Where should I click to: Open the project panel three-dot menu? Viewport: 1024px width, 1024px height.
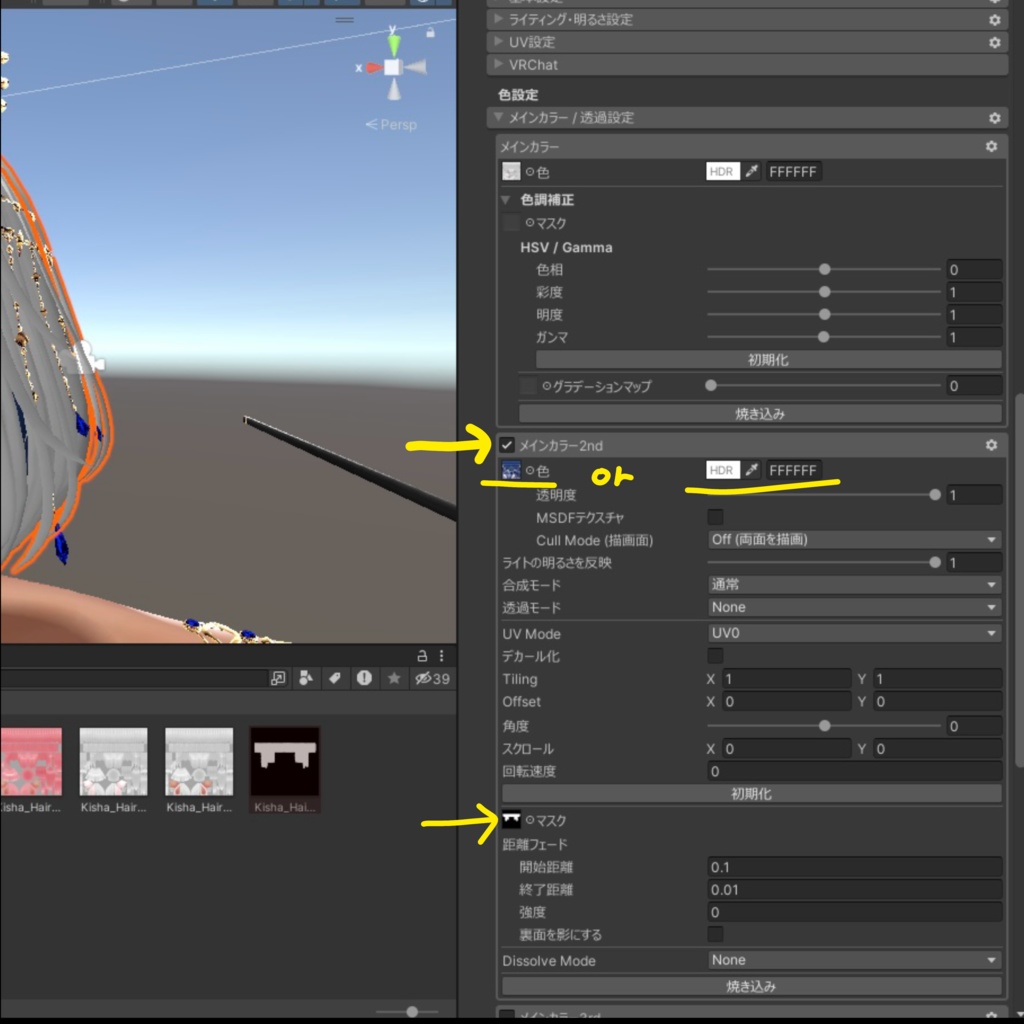click(x=441, y=656)
